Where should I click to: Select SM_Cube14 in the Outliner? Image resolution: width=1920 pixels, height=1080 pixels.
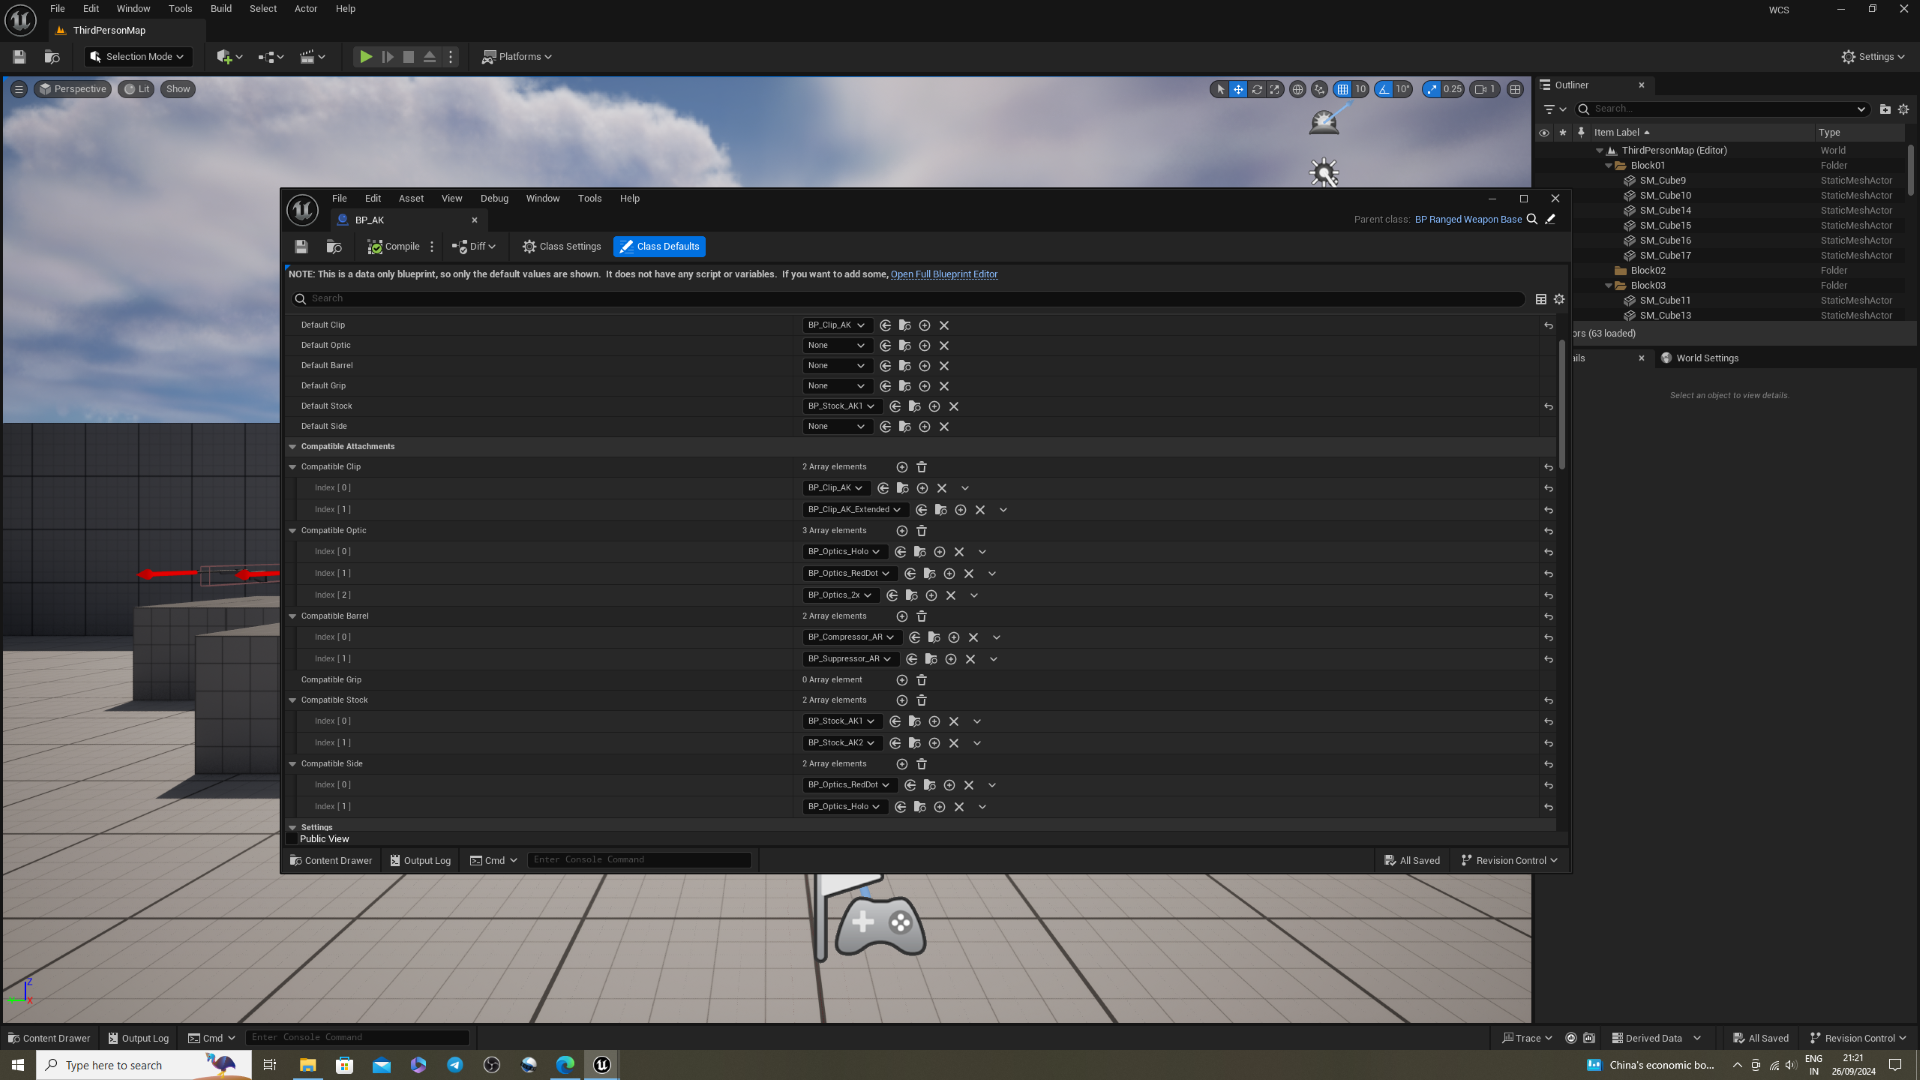(x=1666, y=211)
